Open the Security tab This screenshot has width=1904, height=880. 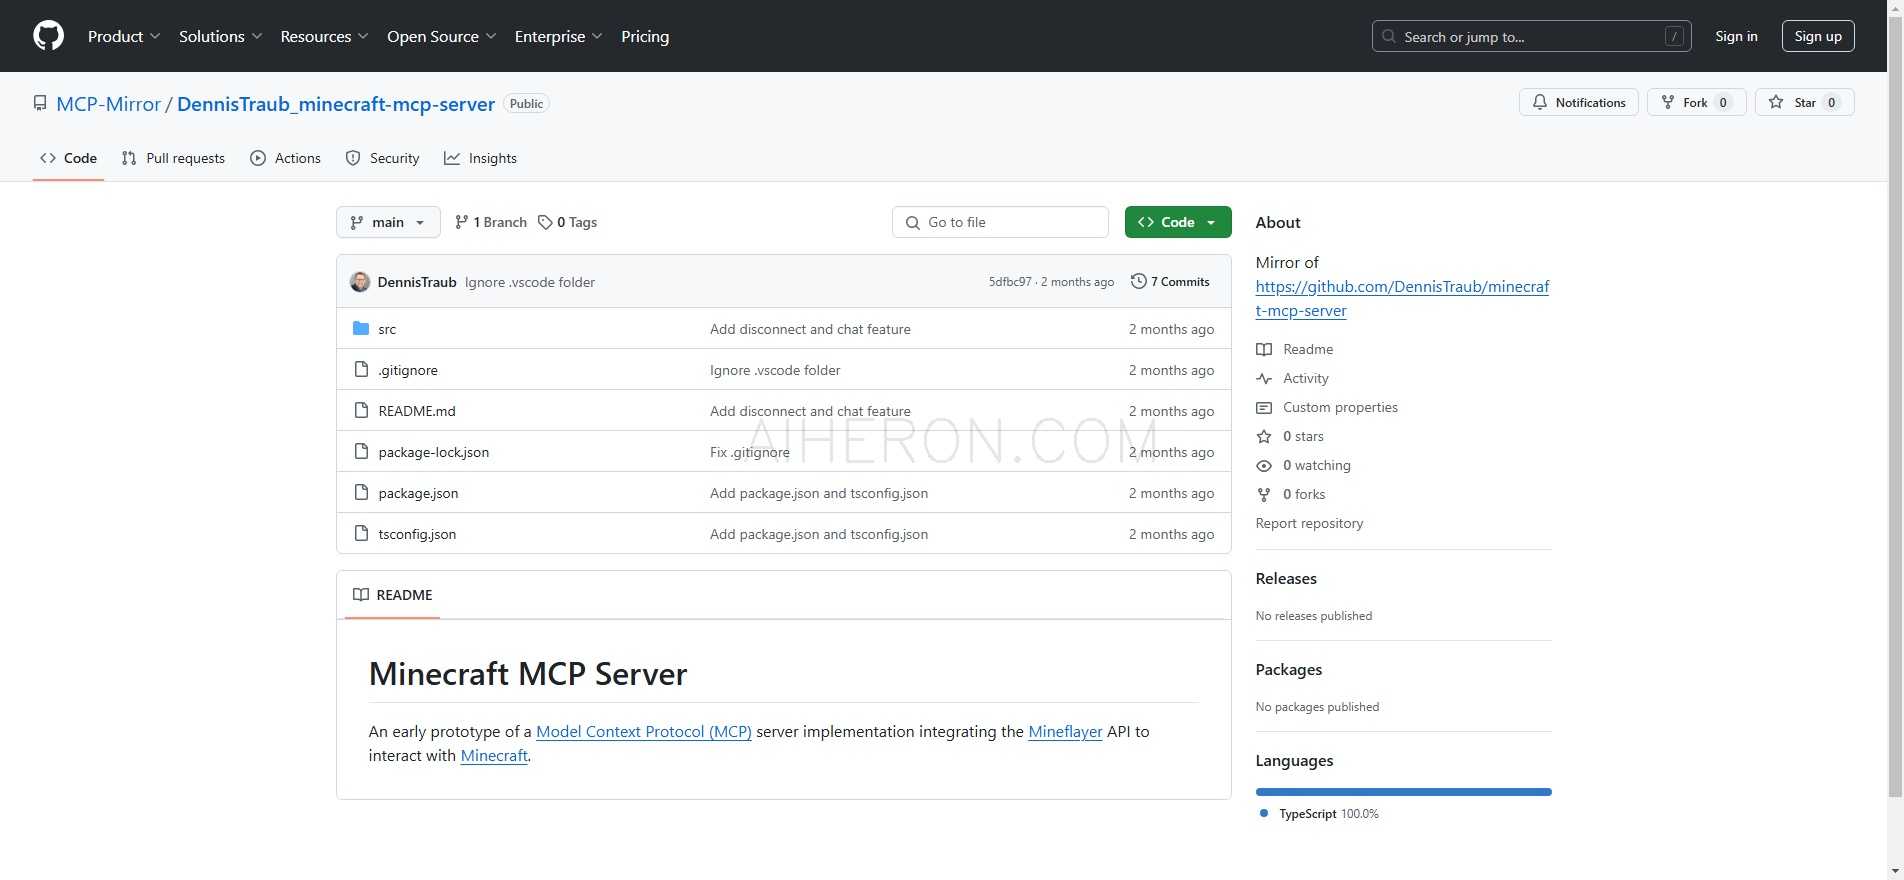pos(382,158)
